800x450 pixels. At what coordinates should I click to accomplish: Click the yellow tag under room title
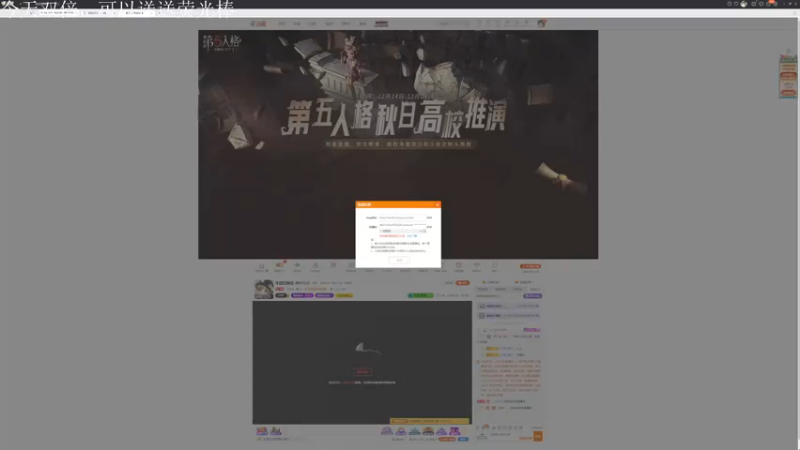pyautogui.click(x=344, y=295)
